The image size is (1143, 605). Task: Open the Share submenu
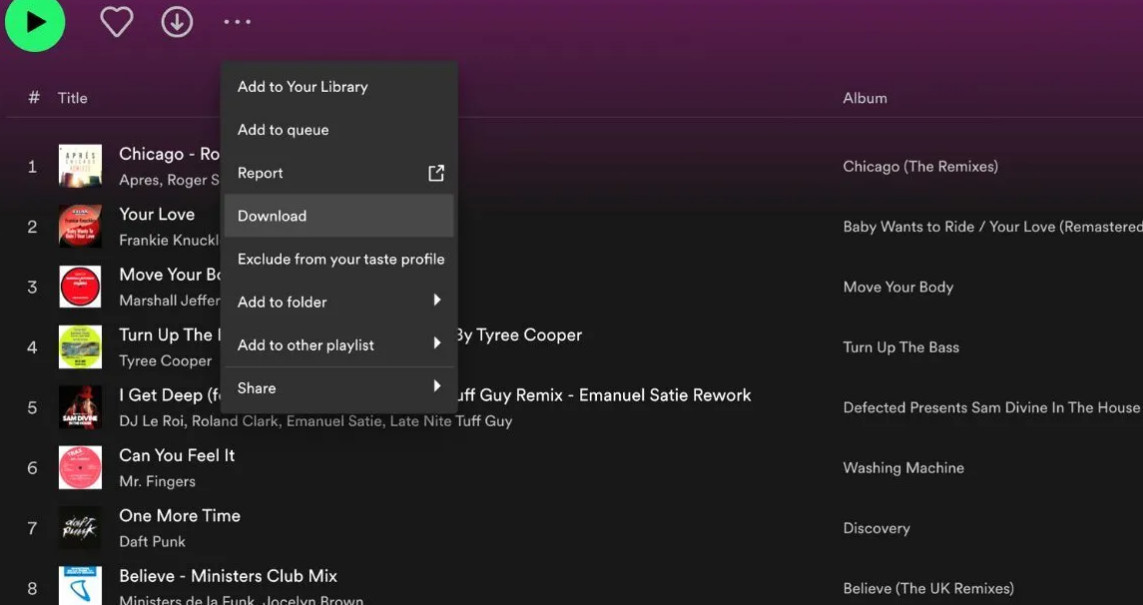(339, 388)
